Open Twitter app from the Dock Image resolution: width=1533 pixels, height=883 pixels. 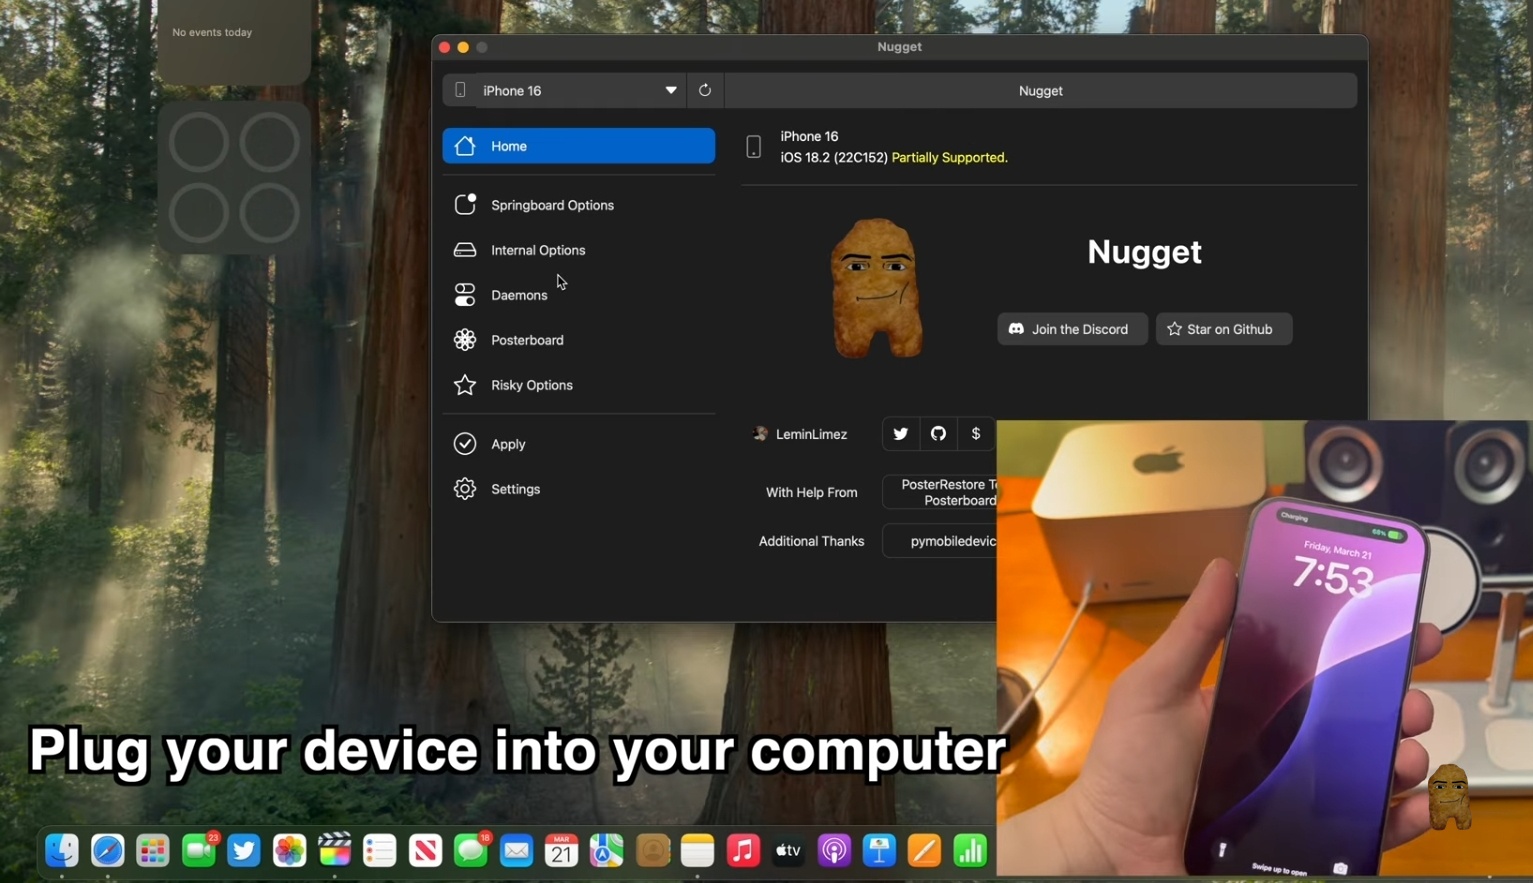[244, 850]
